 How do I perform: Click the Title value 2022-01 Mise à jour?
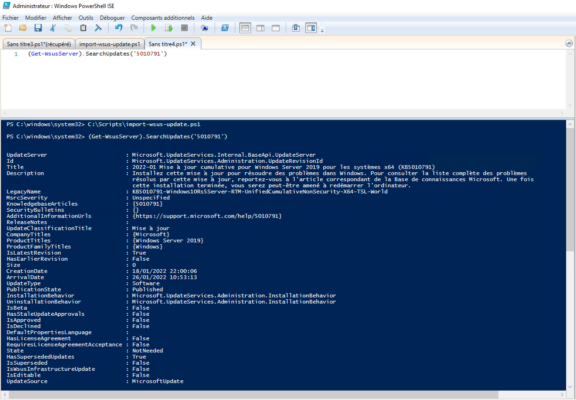(x=283, y=167)
